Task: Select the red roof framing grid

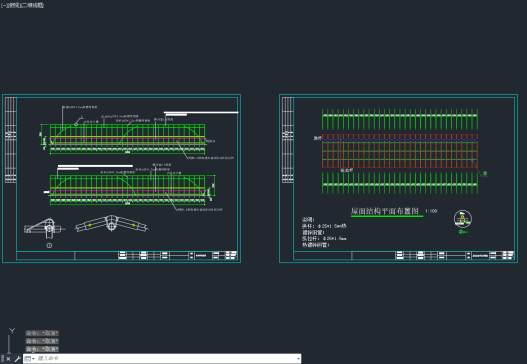Action: pos(400,151)
